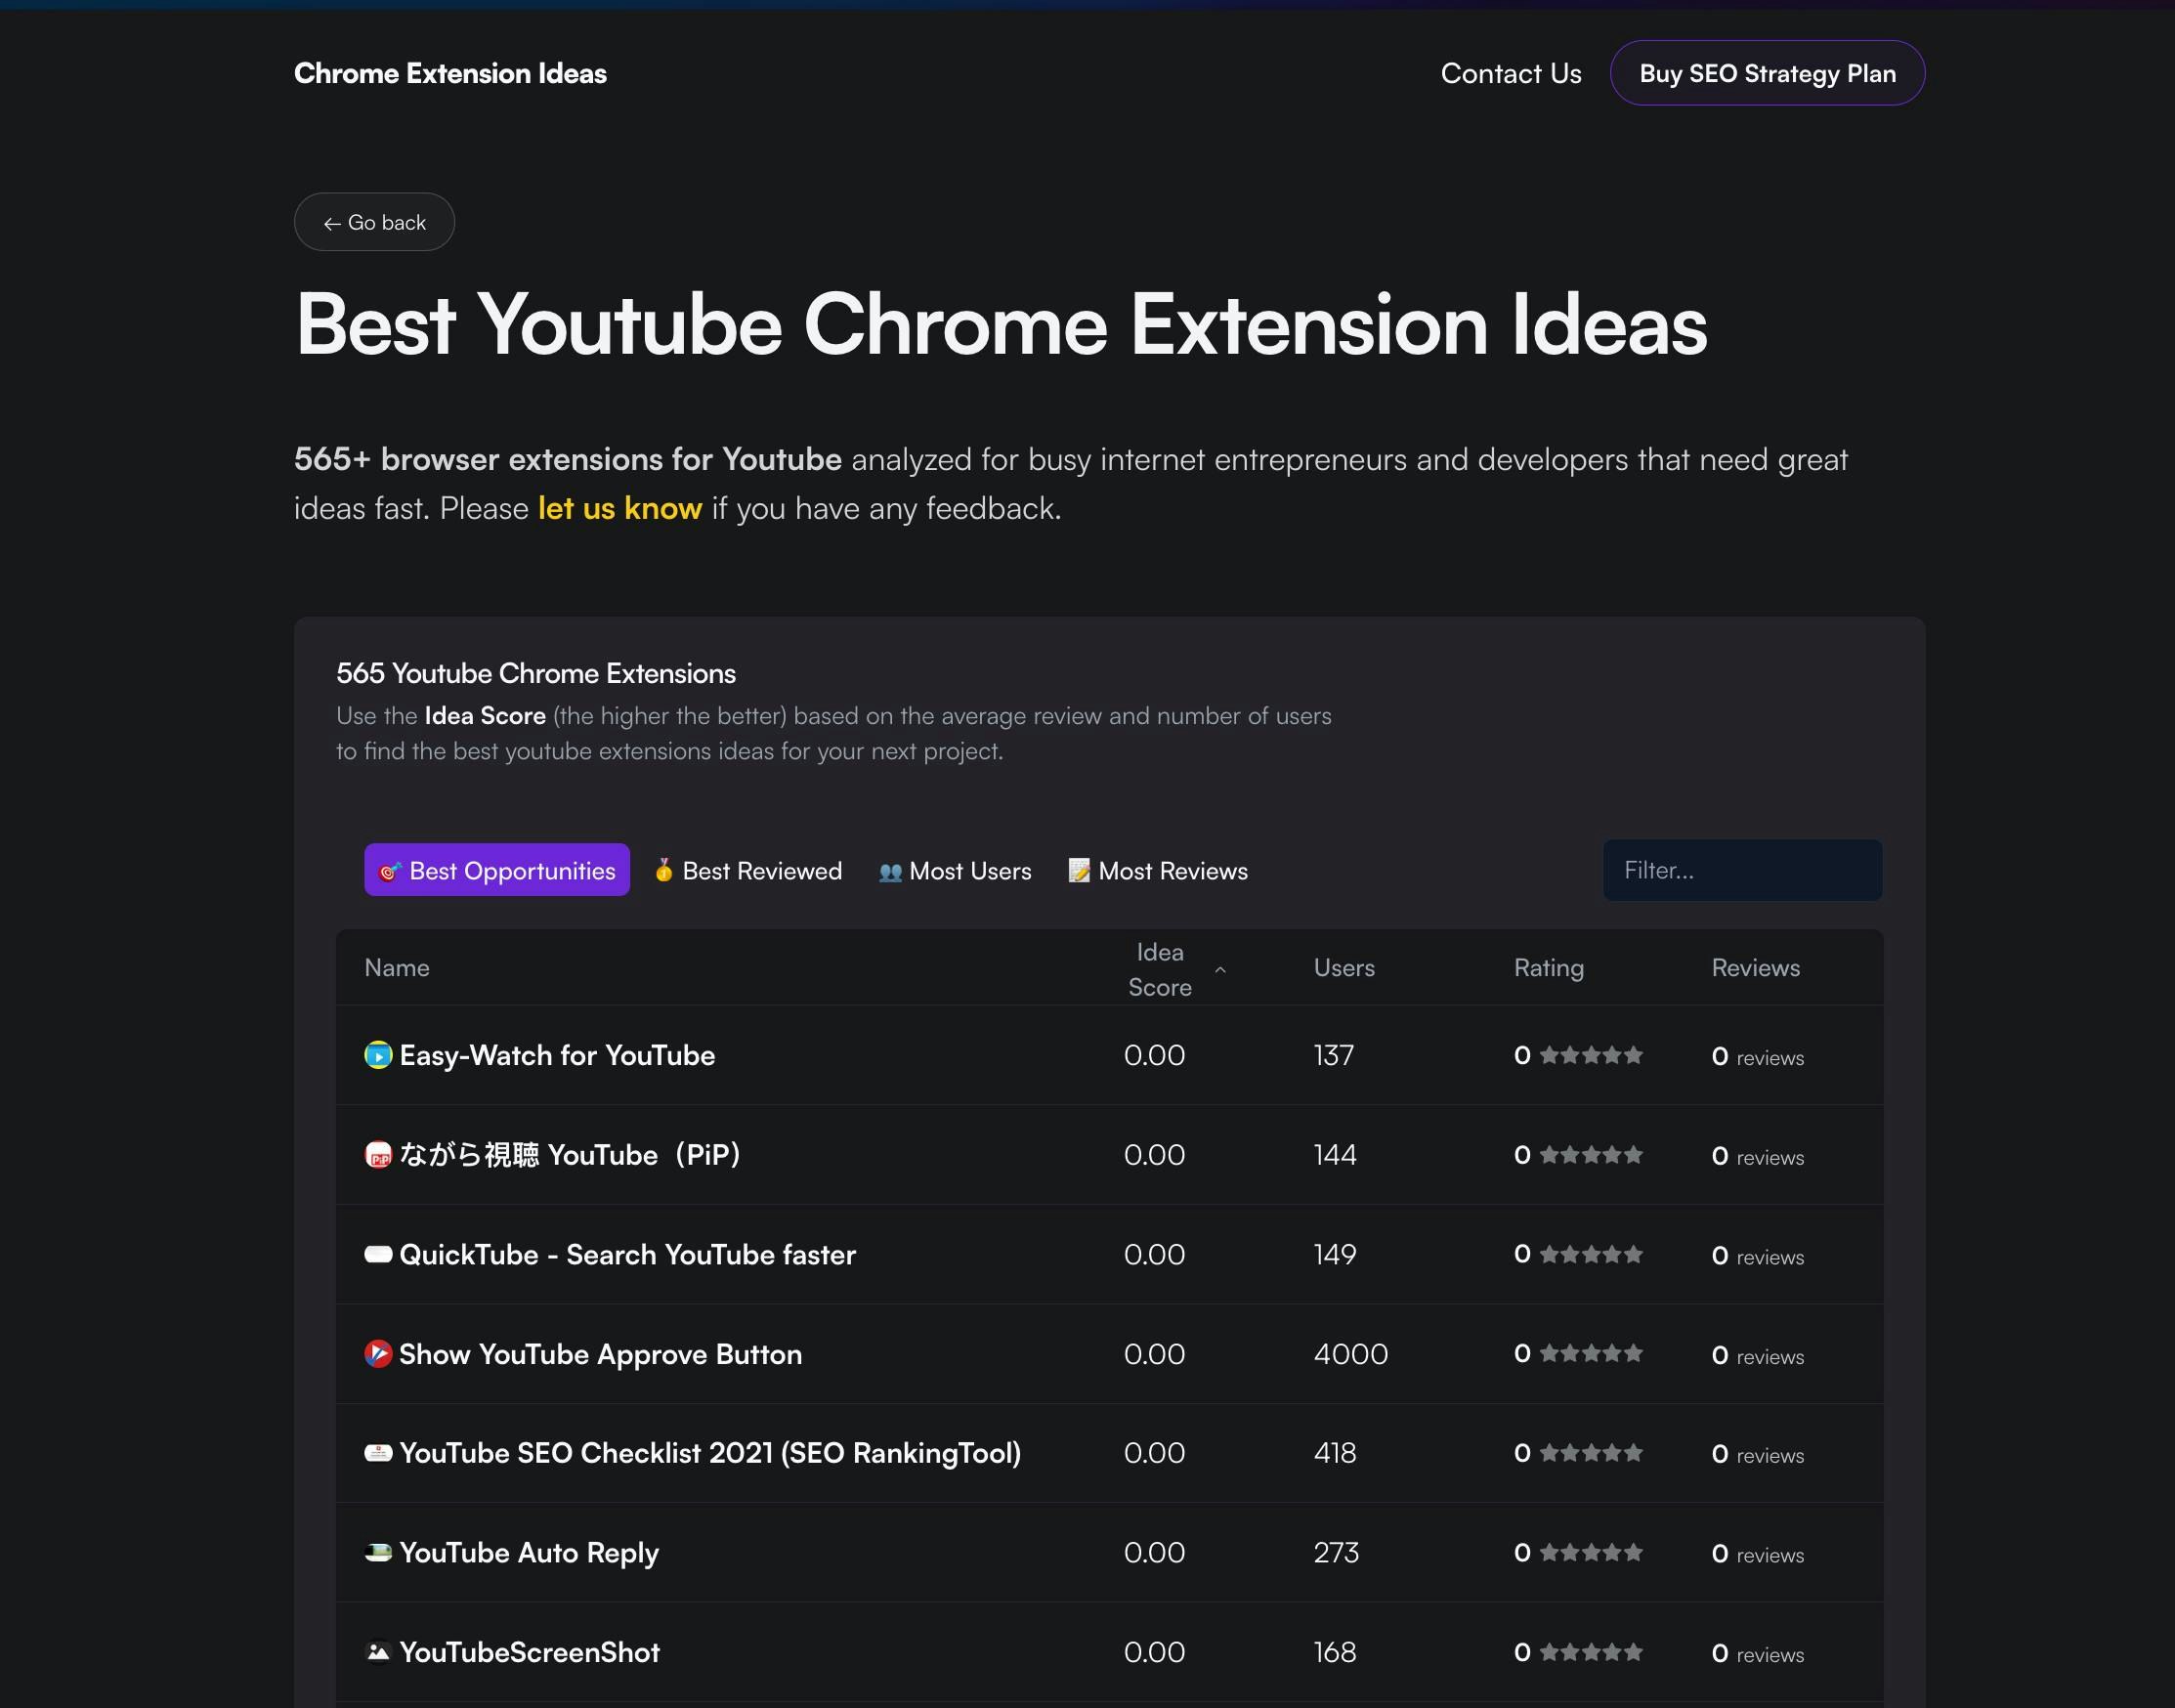The width and height of the screenshot is (2175, 1708).
Task: Open the Most Reviews tab
Action: [1158, 870]
